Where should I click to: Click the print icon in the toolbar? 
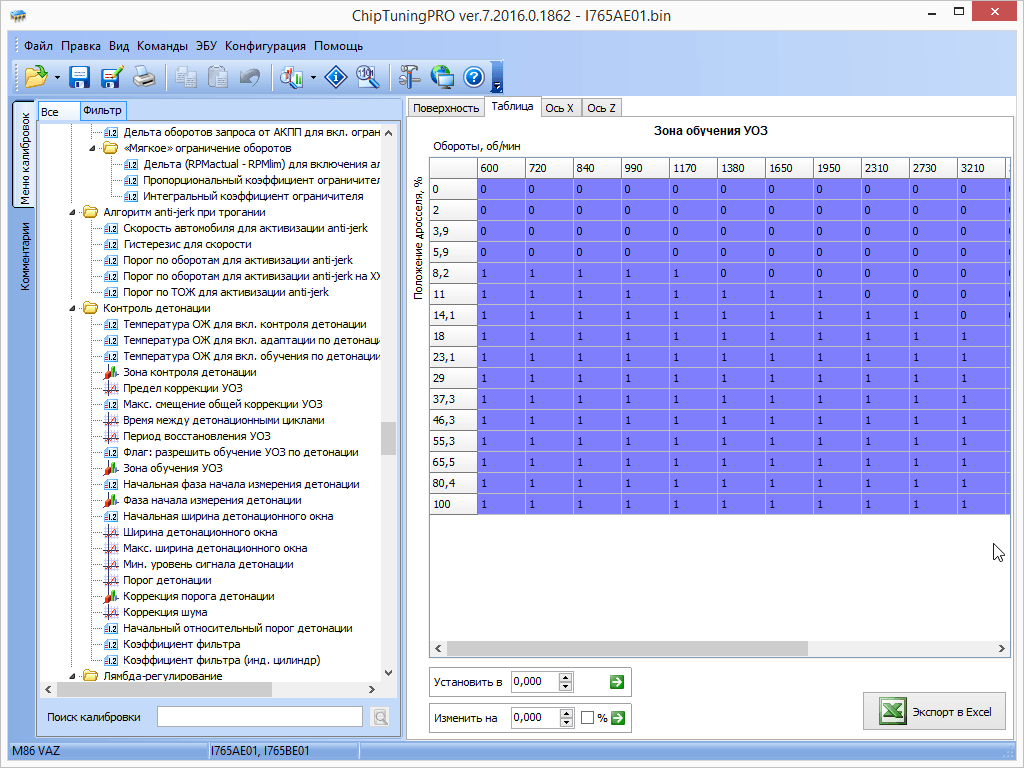(x=144, y=77)
